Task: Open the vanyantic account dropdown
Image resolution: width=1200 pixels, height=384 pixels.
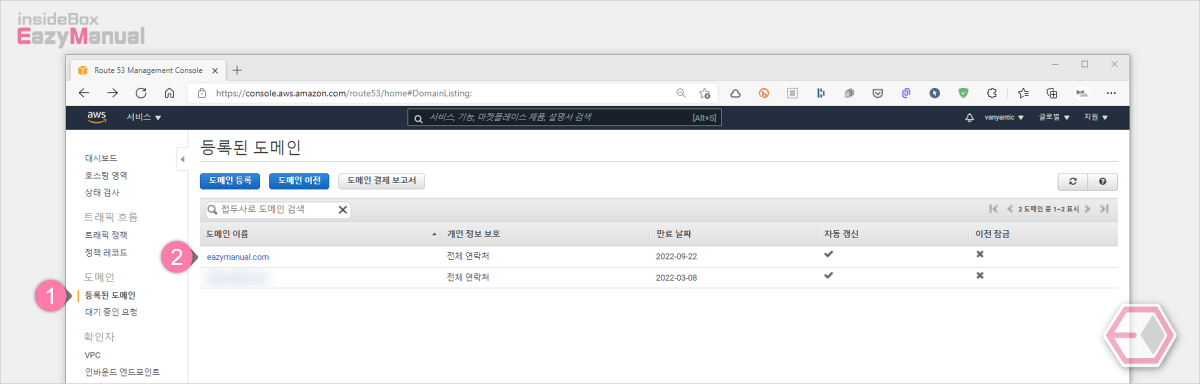Action: click(x=1004, y=117)
